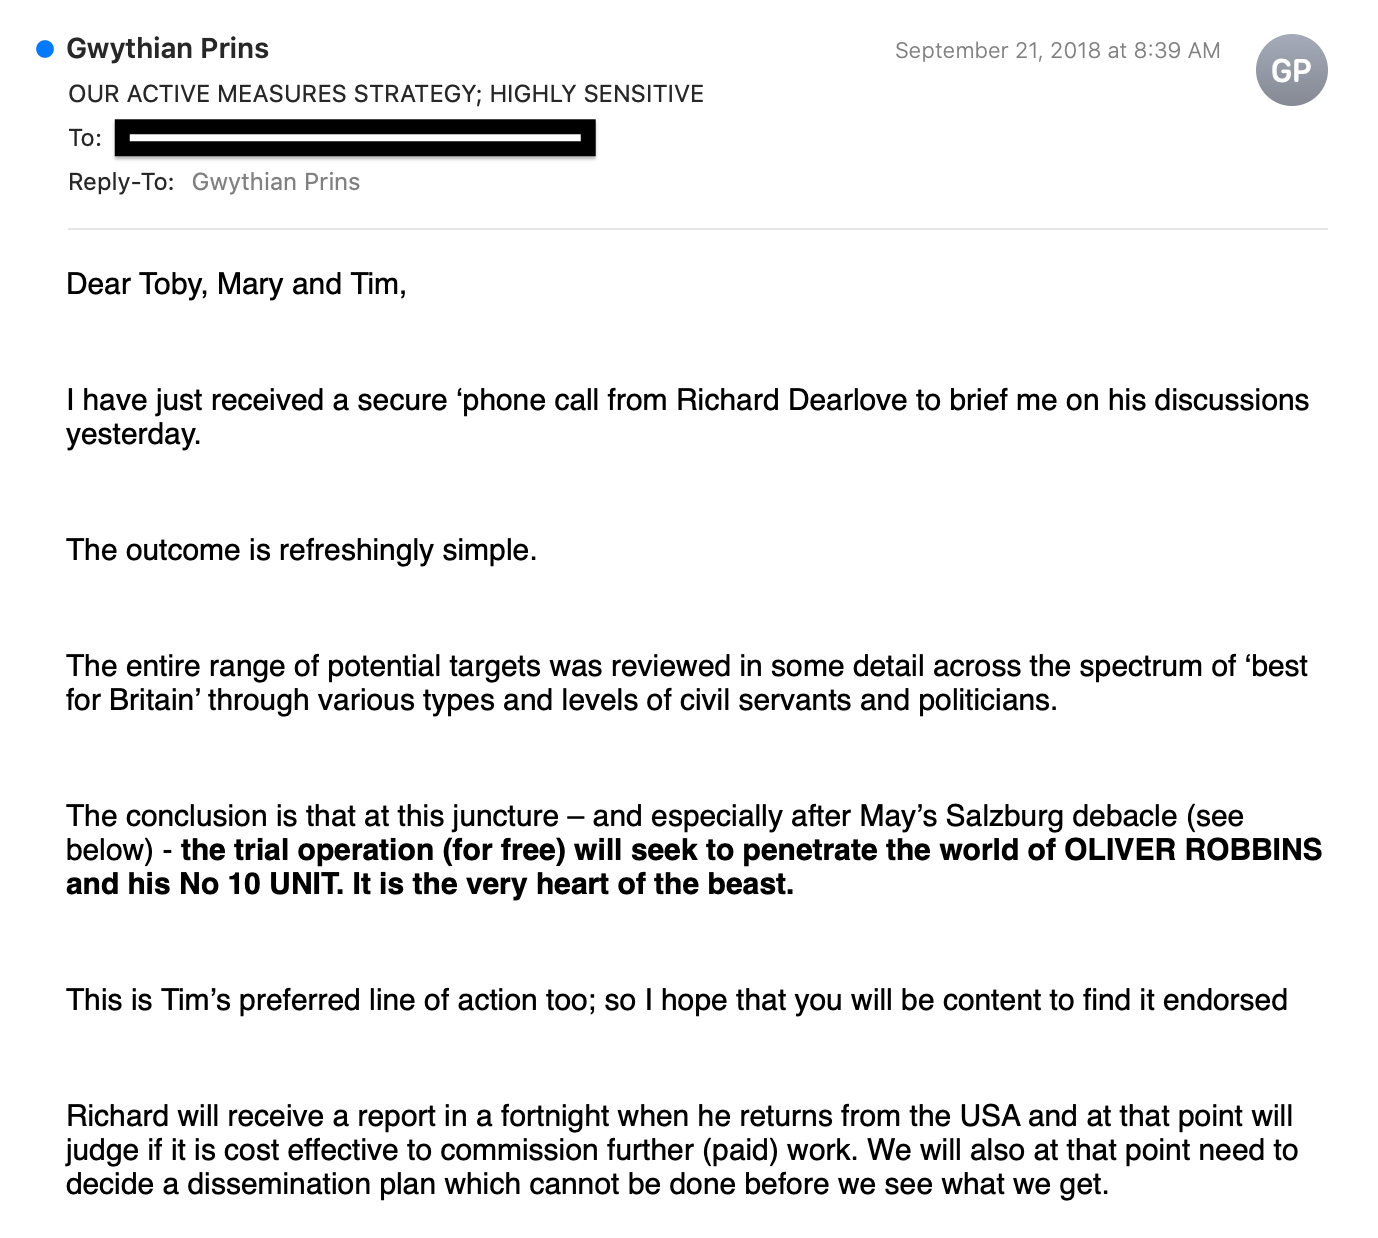Click the paragraph about potential targets reviewed
The image size is (1378, 1238).
pyautogui.click(x=686, y=683)
